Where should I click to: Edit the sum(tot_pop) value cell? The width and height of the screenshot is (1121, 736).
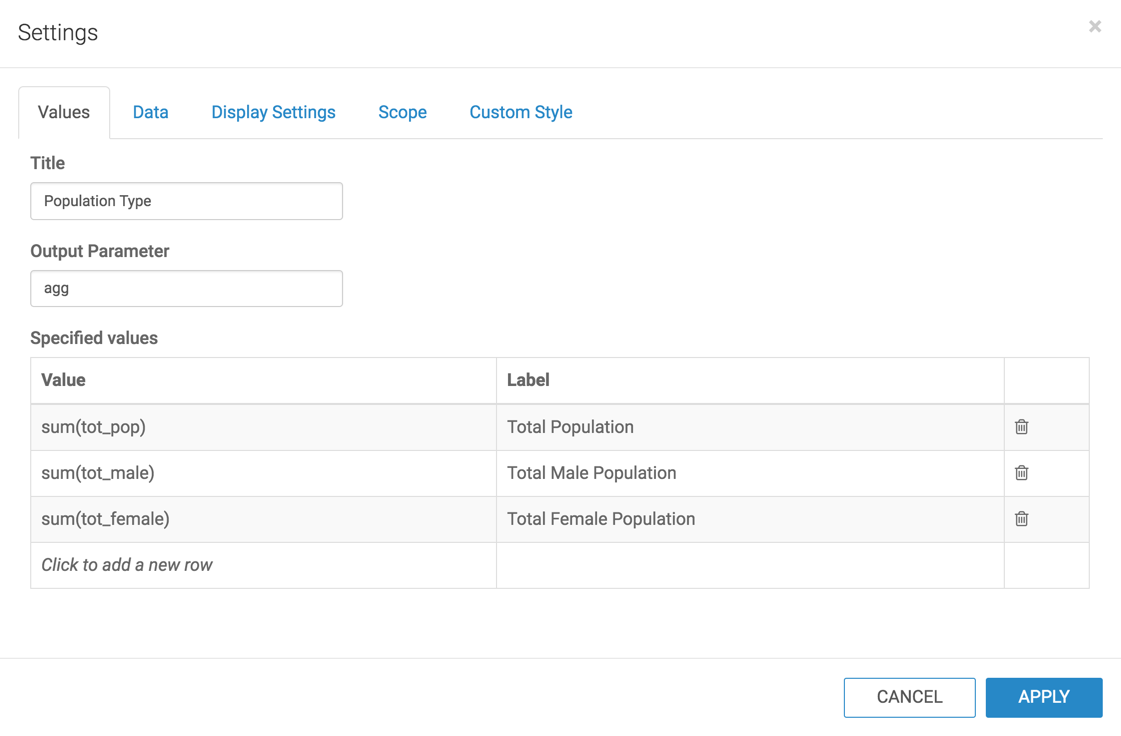tap(263, 427)
